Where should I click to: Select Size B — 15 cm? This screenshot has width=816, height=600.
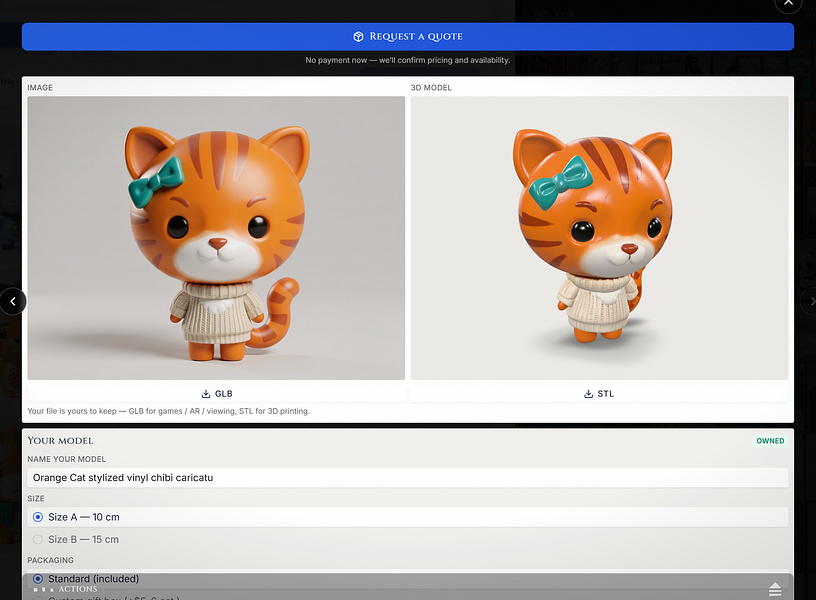407,539
